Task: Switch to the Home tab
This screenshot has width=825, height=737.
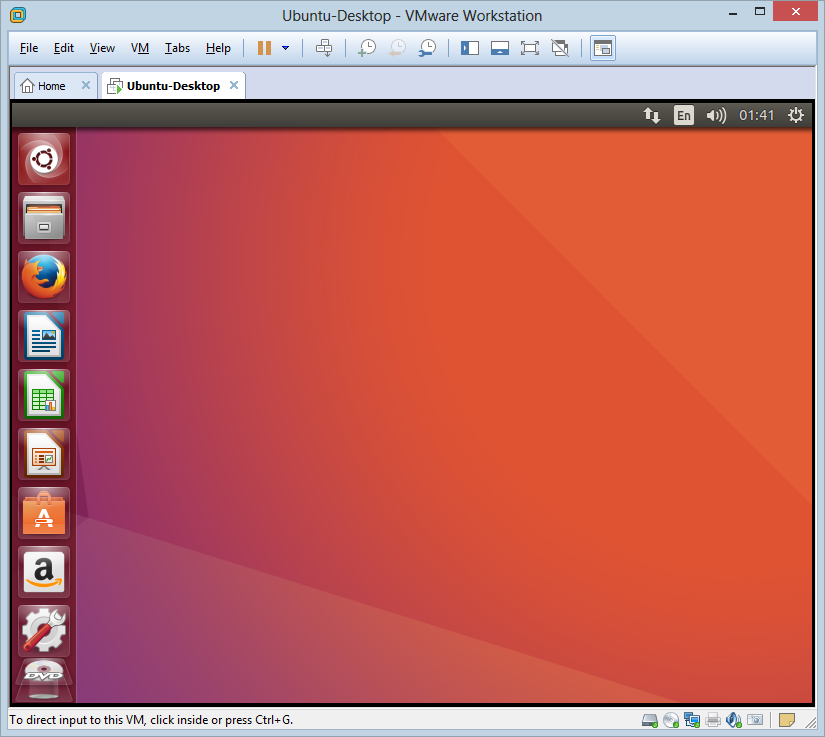Action: (46, 86)
